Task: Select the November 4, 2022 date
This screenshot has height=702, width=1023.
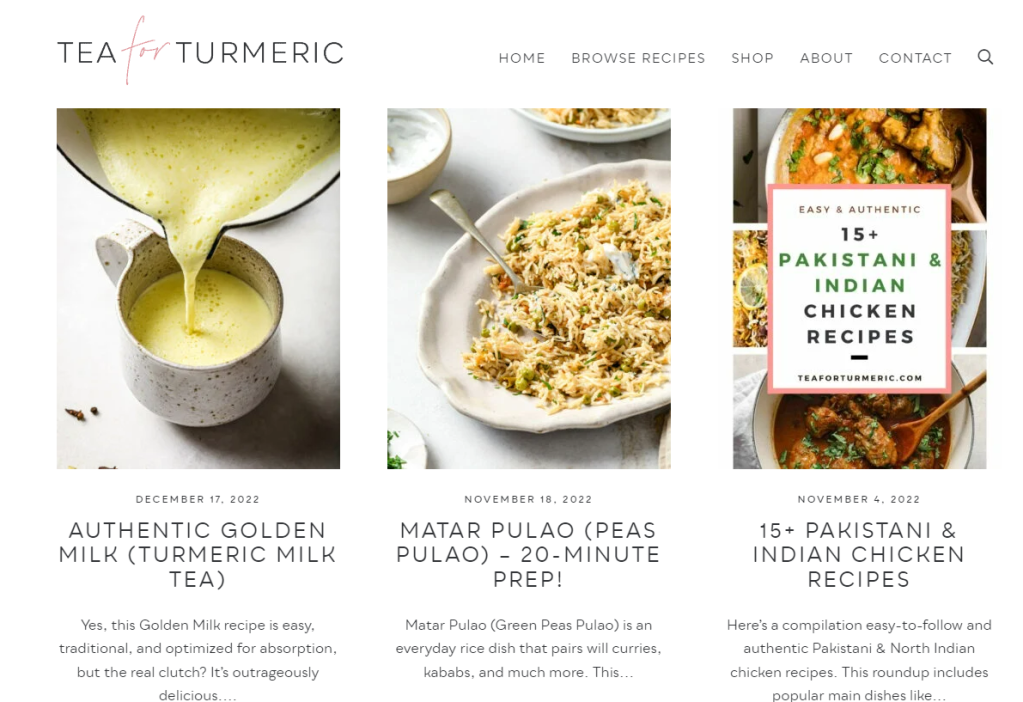Action: [859, 499]
